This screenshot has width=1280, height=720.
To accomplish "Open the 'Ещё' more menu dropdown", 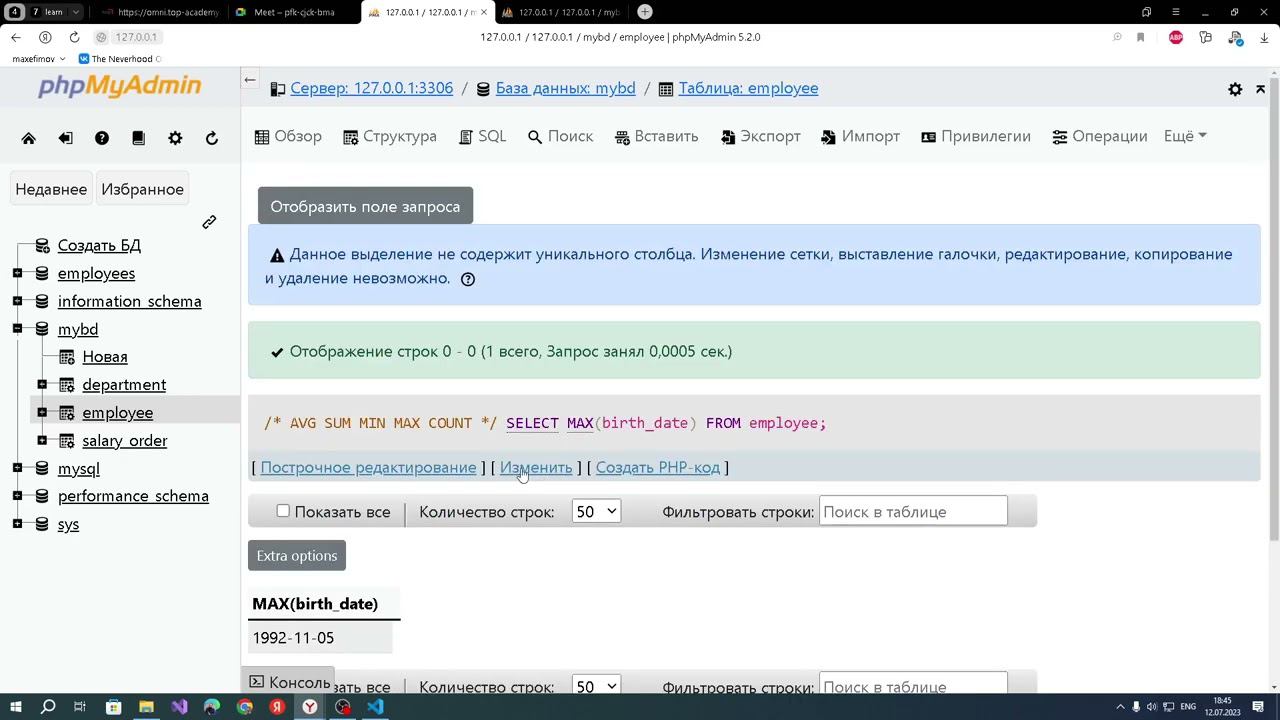I will [x=1185, y=136].
